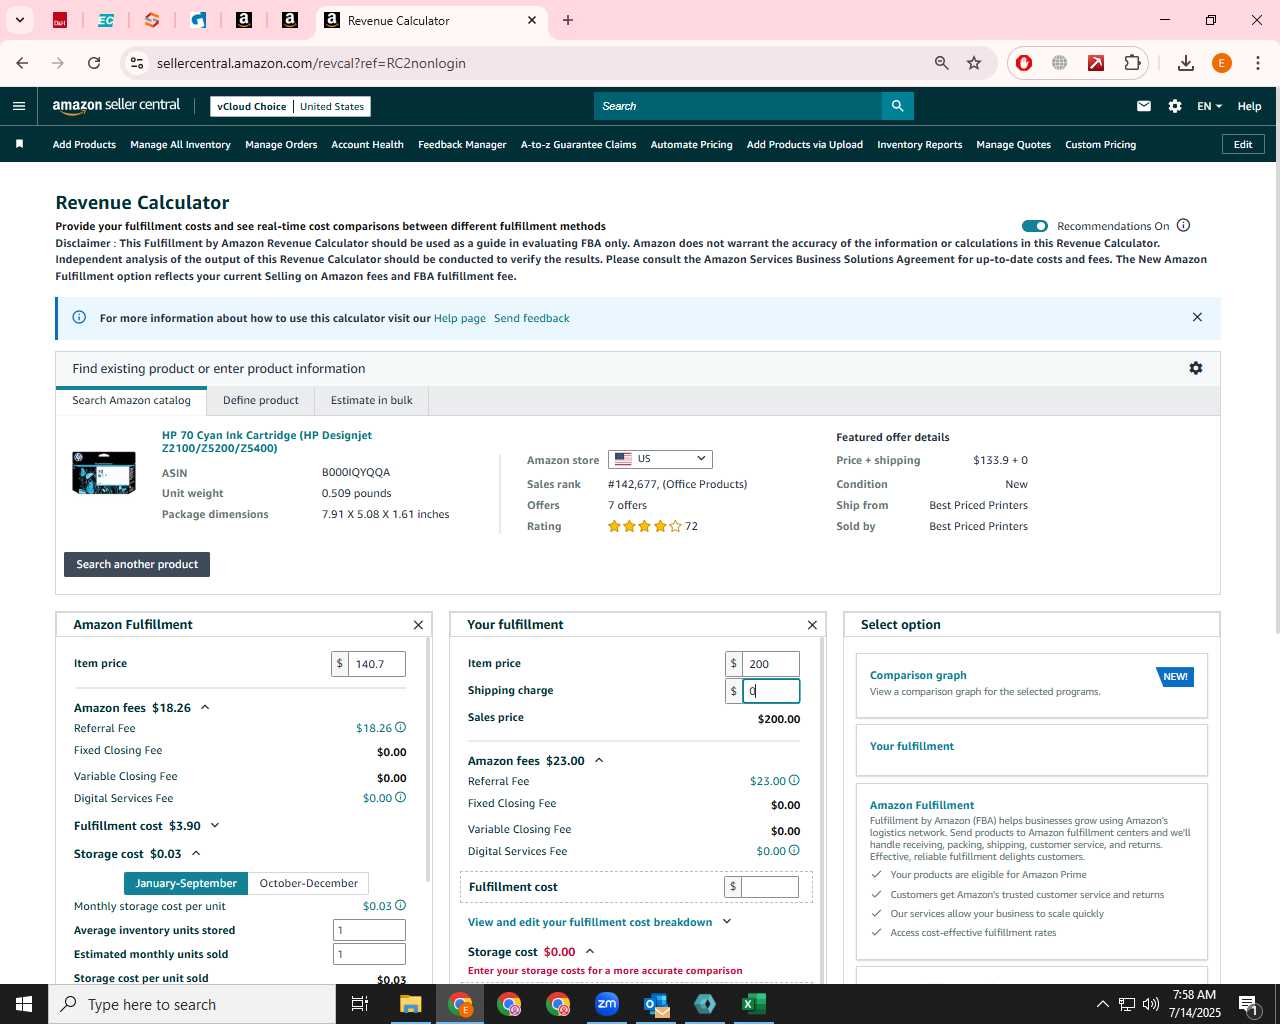1280x1024 pixels.
Task: Select October-December storage period
Action: pyautogui.click(x=309, y=883)
